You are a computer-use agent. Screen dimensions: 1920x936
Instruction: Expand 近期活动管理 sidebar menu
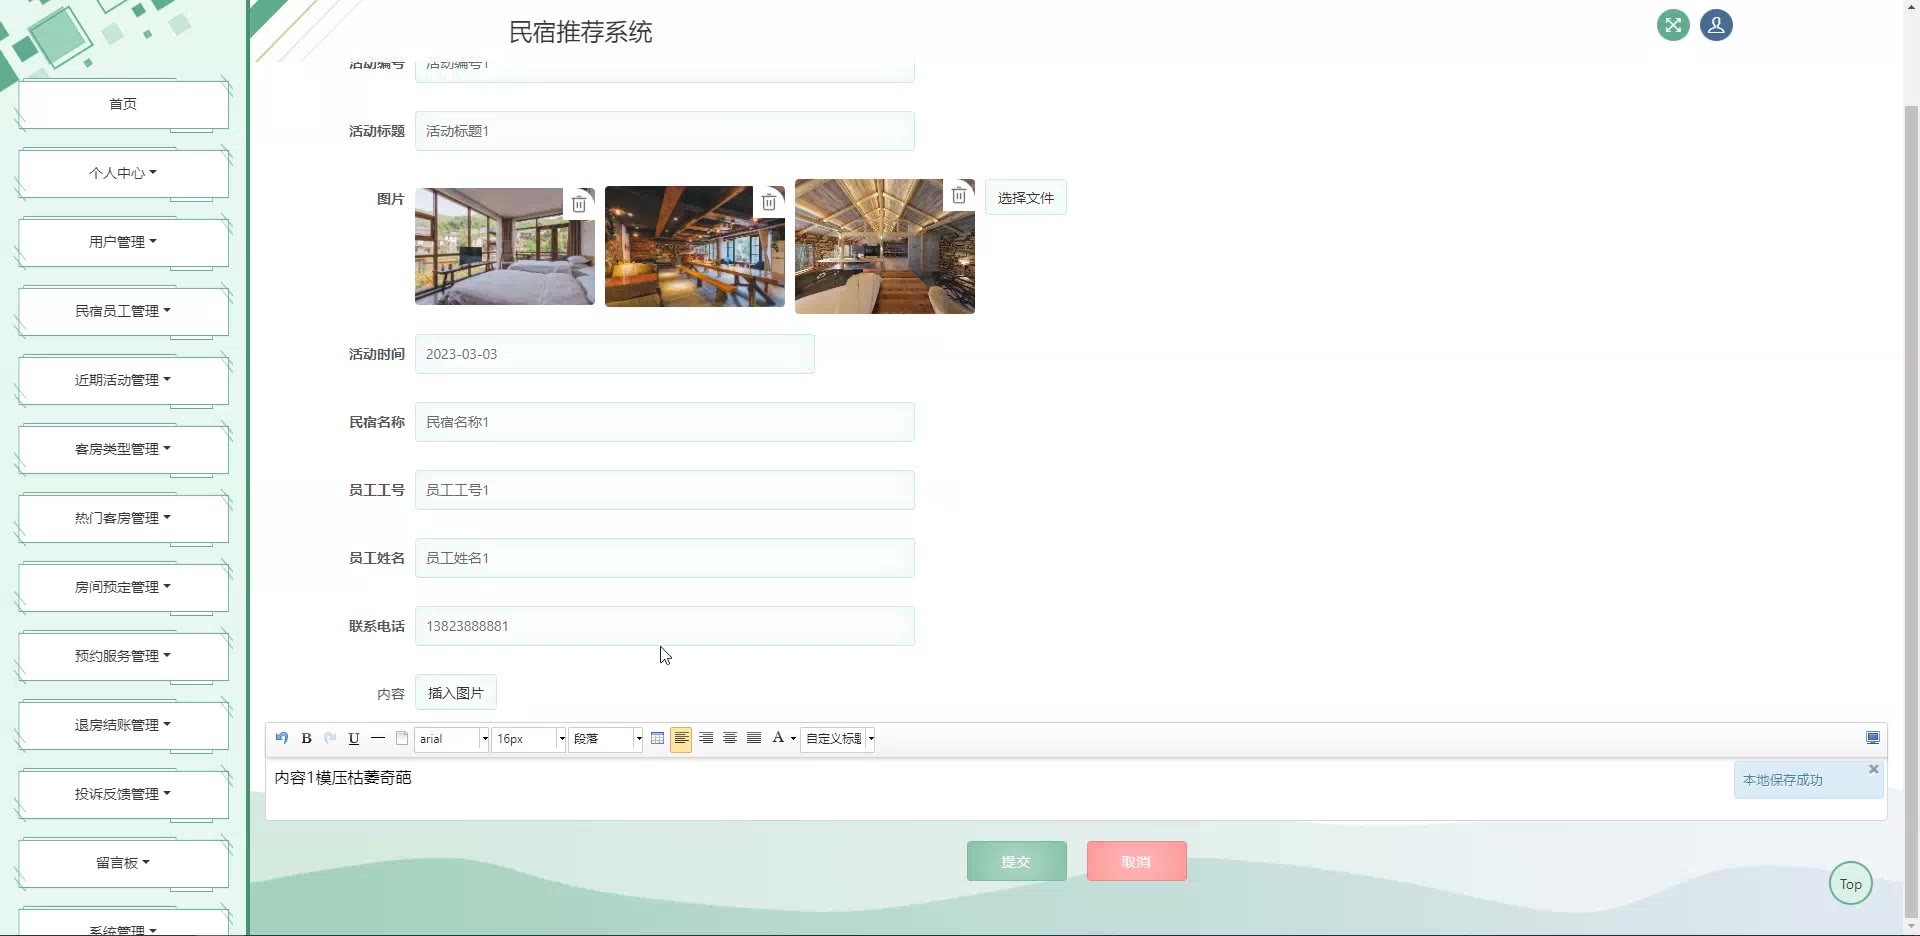(x=123, y=380)
